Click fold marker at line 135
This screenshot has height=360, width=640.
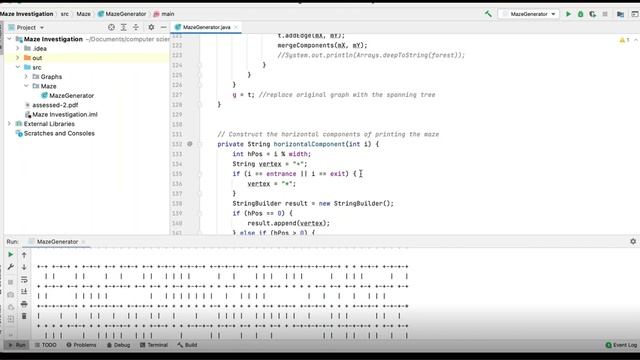pos(200,174)
